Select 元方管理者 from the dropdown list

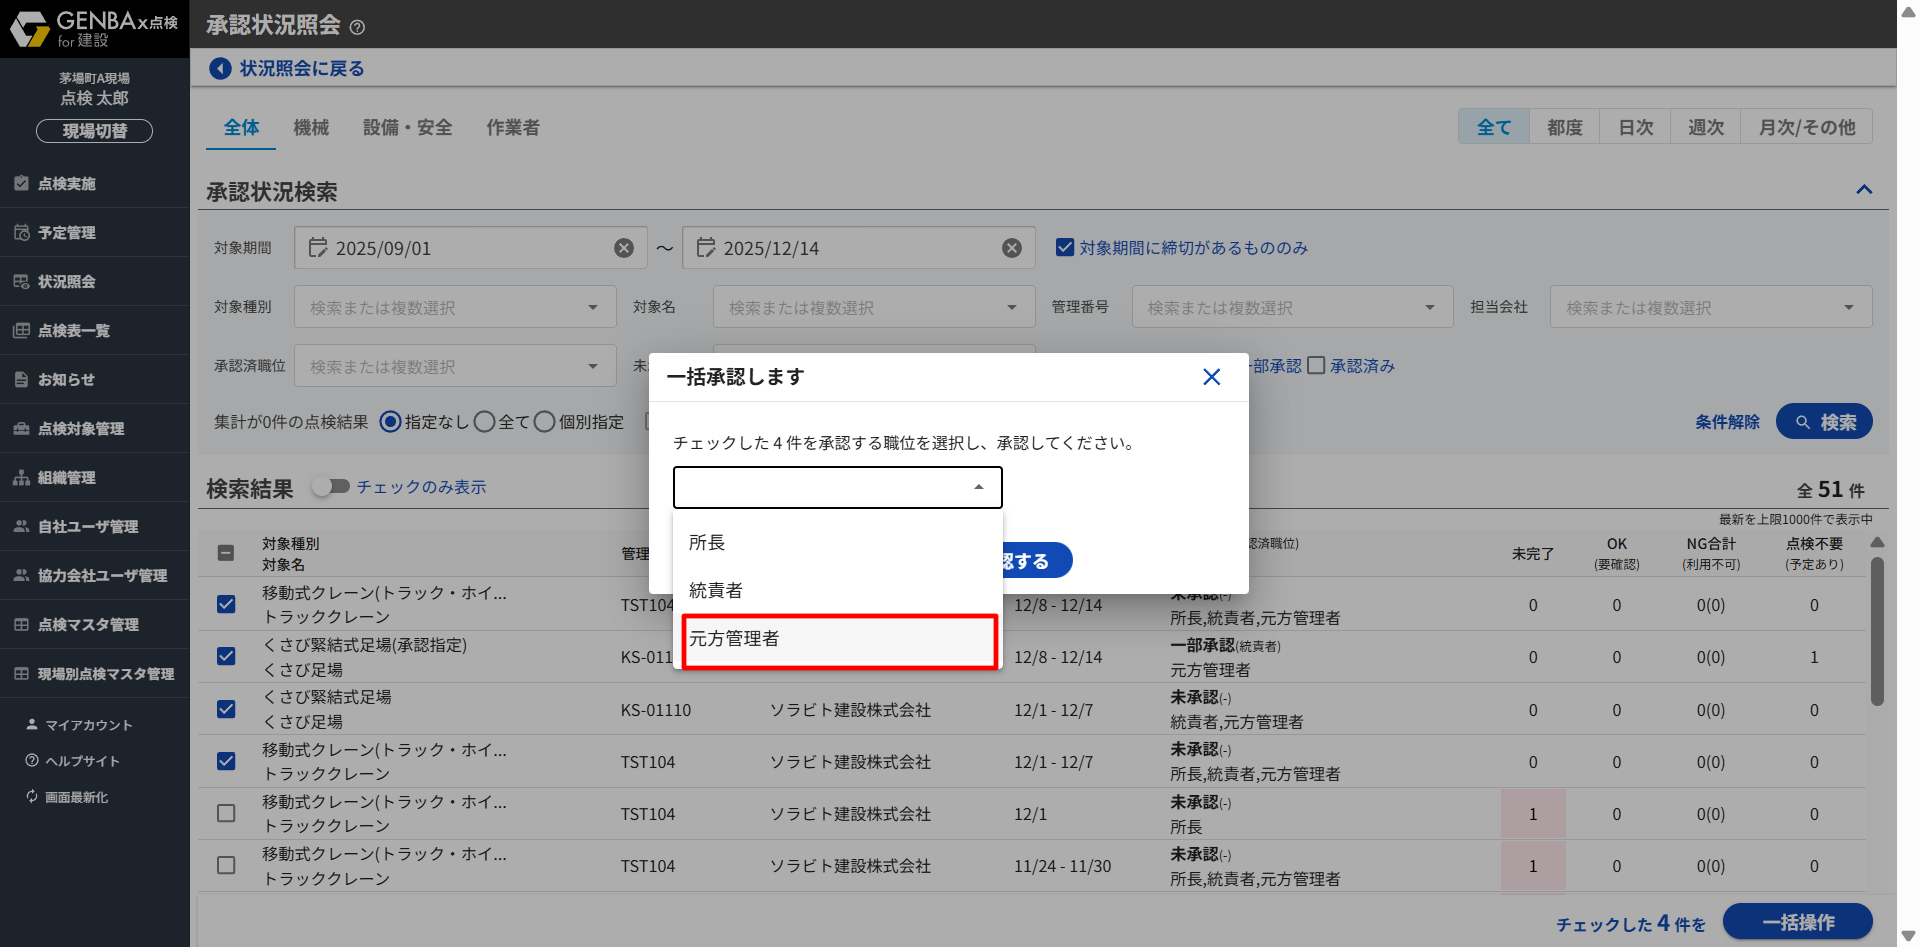coord(838,640)
